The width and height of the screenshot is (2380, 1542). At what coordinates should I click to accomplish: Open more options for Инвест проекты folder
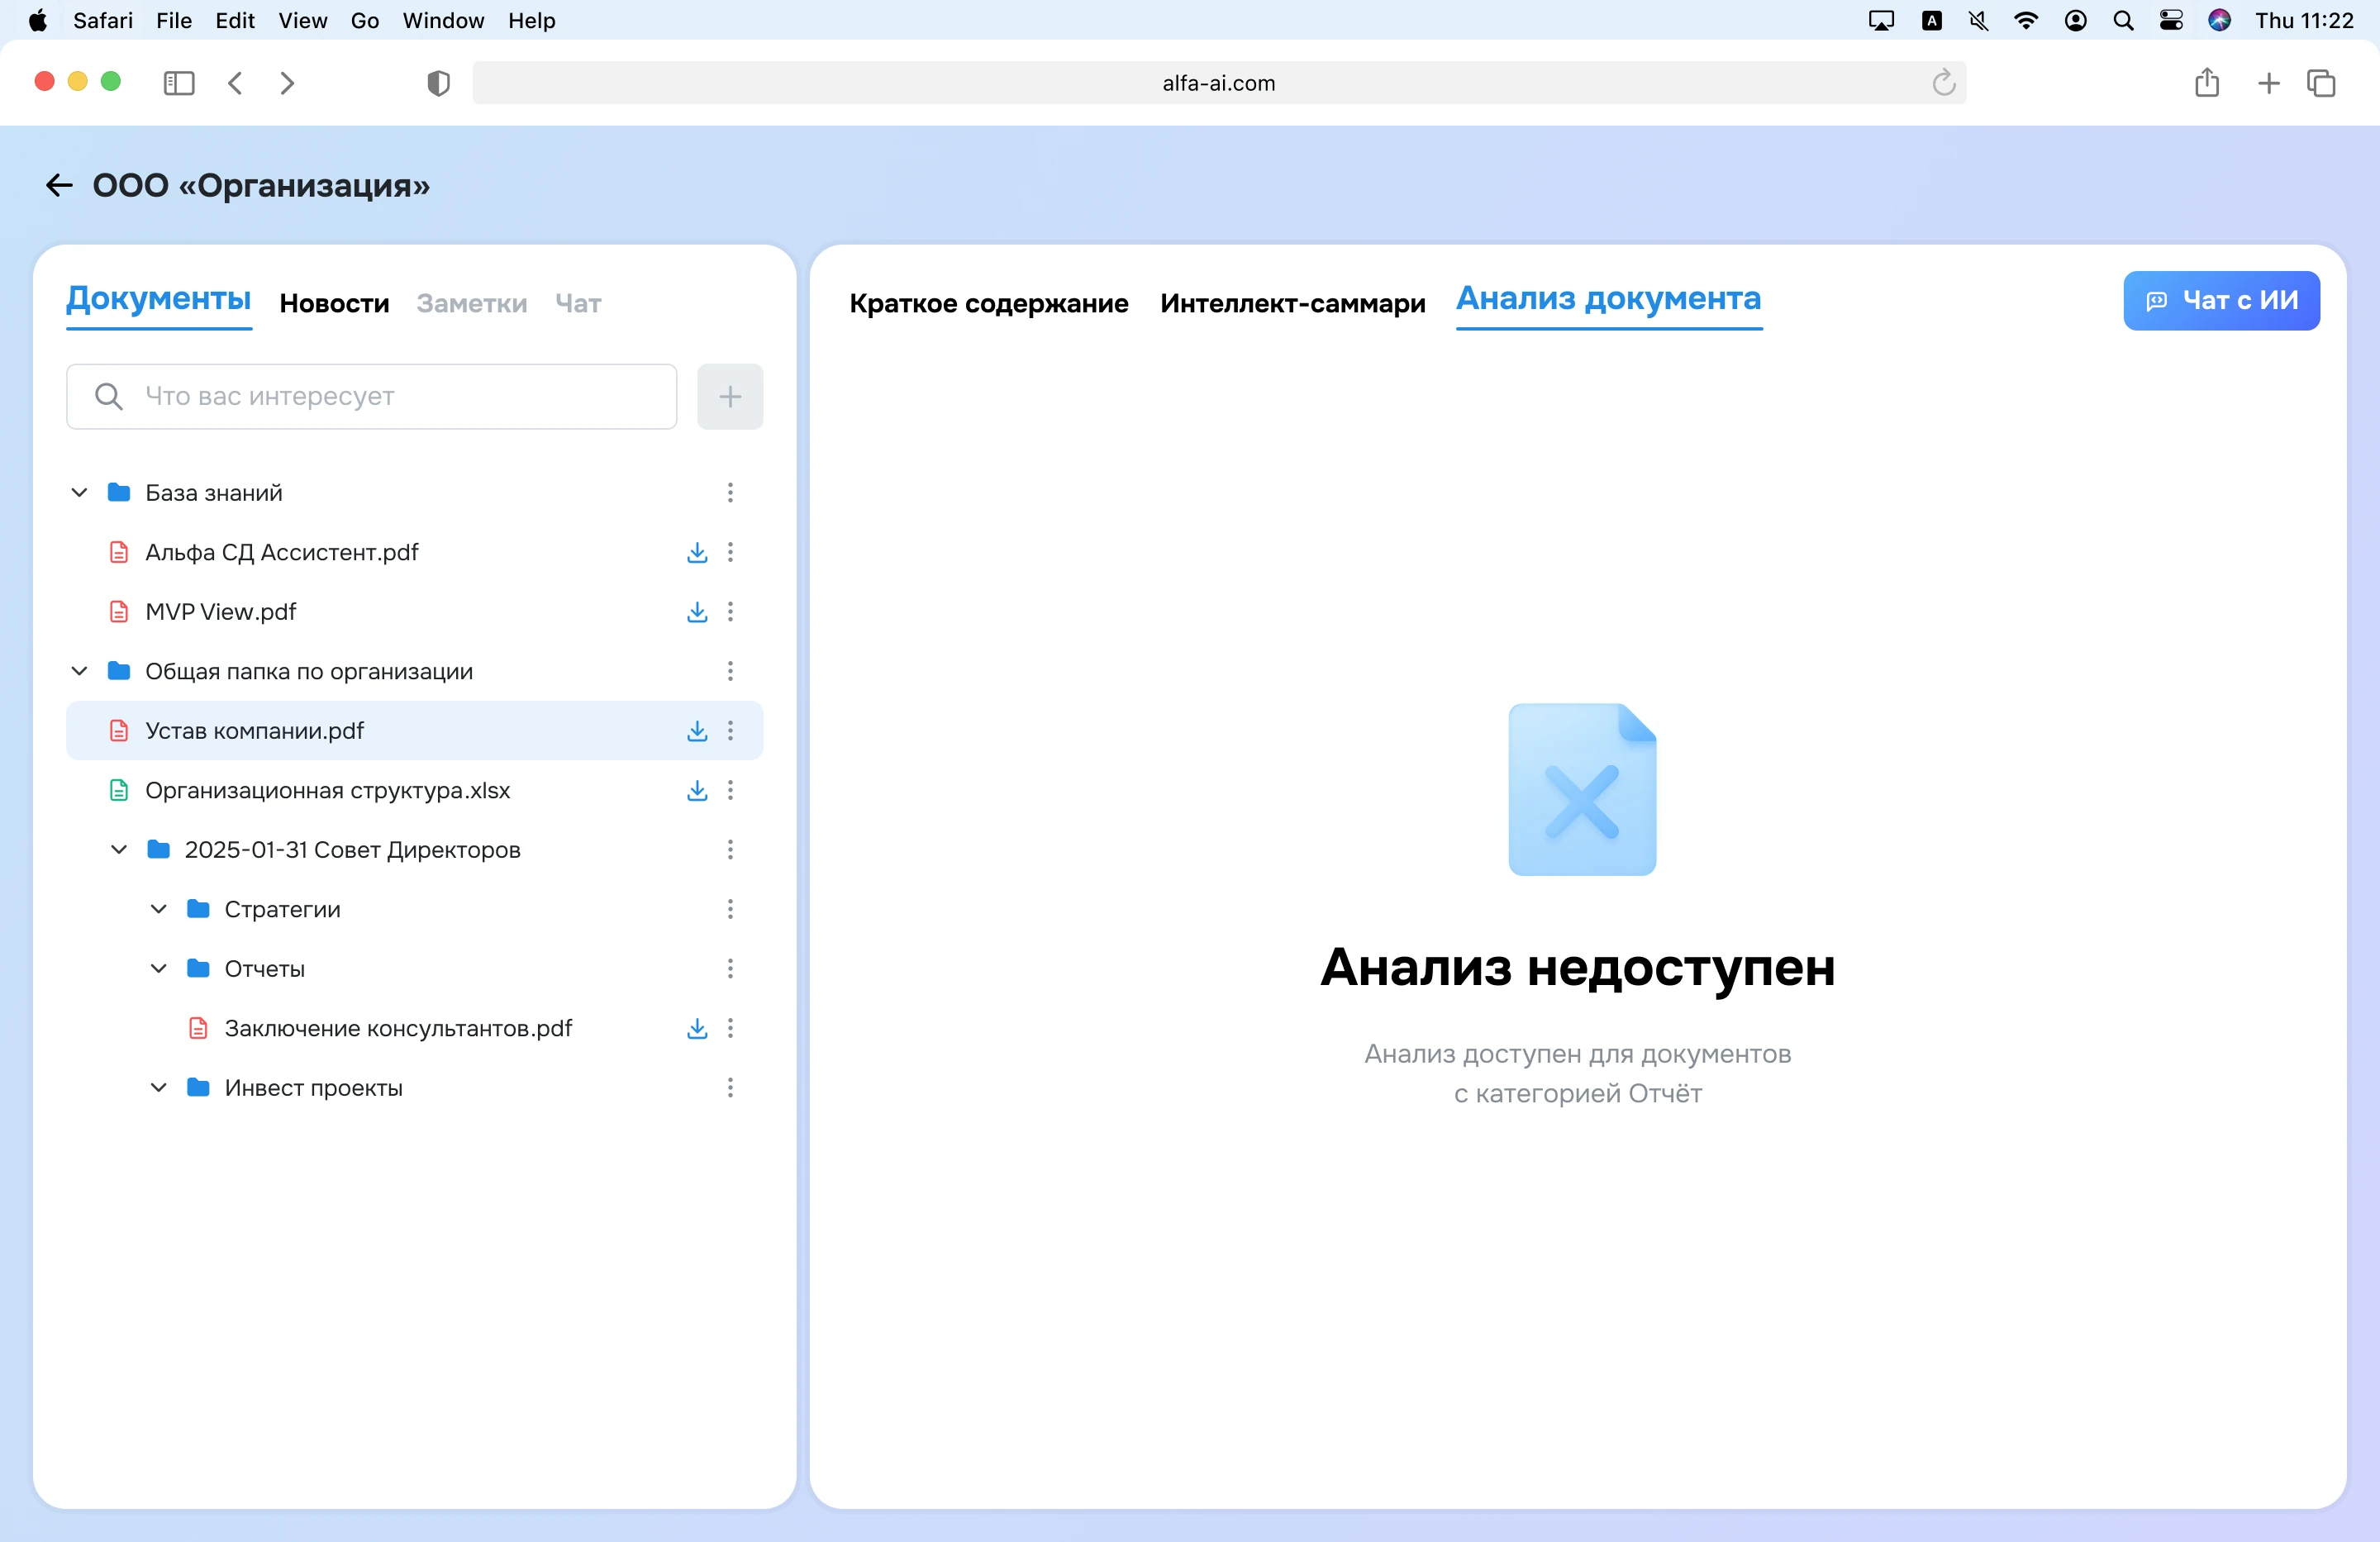(730, 1088)
